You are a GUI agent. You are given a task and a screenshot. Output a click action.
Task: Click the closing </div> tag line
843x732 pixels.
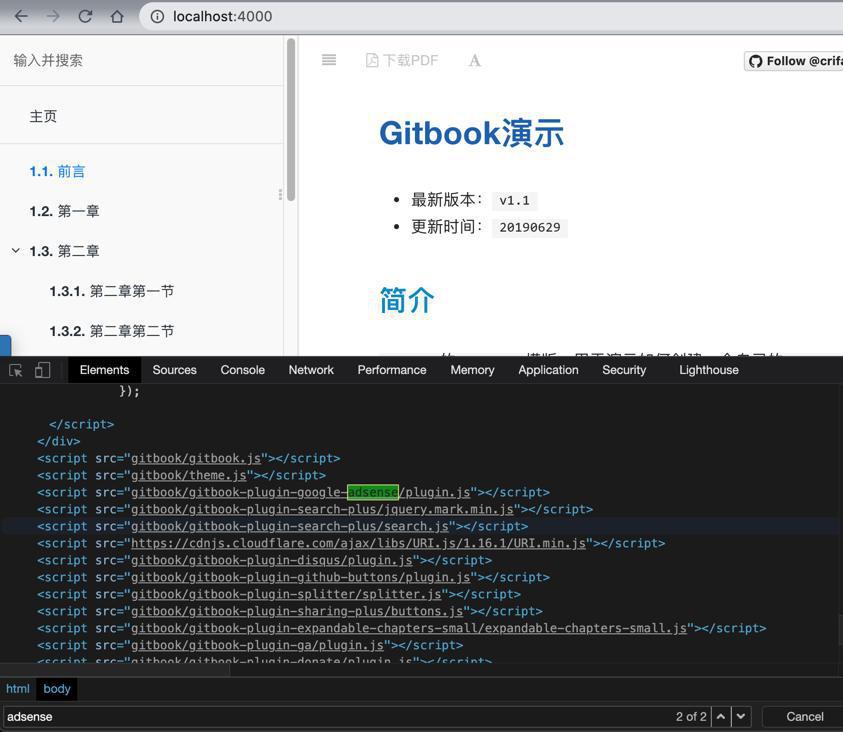(59, 441)
